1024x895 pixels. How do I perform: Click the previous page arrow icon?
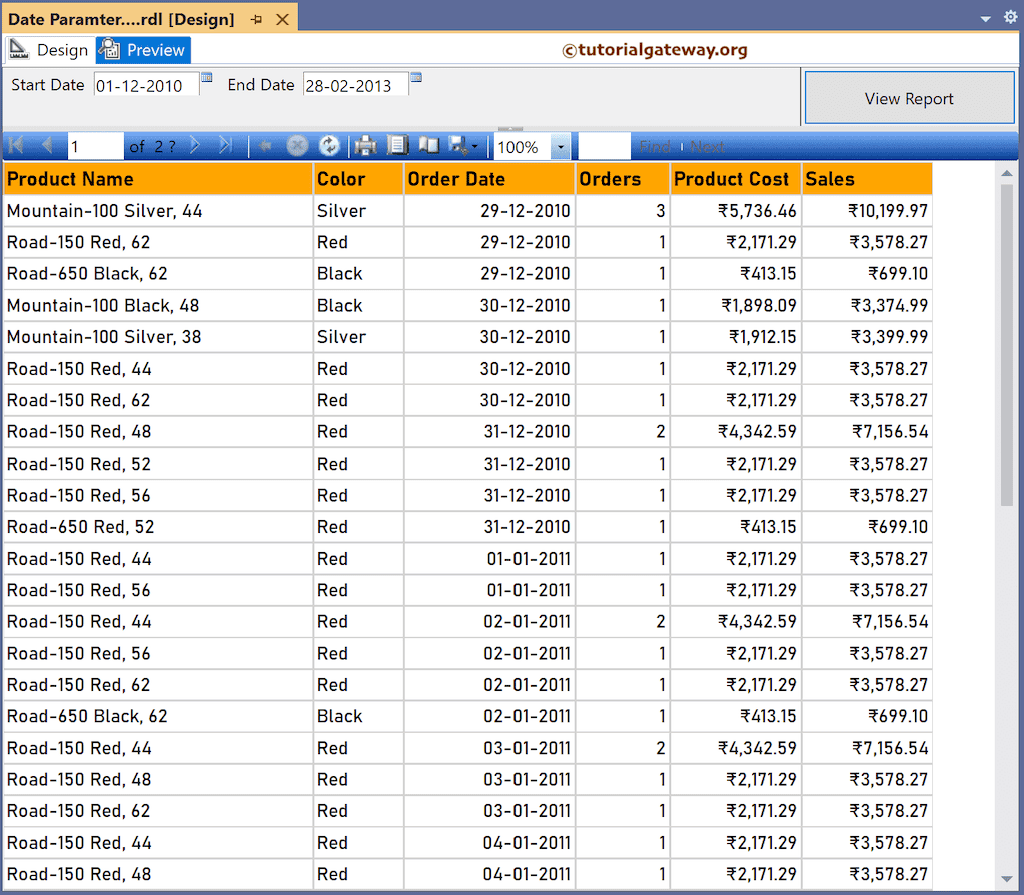click(x=48, y=146)
